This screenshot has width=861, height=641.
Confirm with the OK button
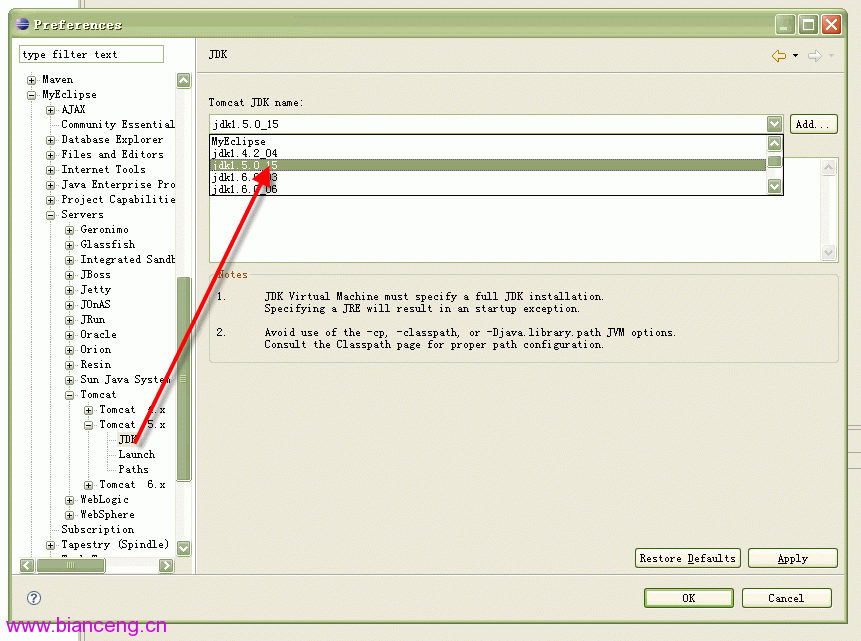pyautogui.click(x=689, y=598)
